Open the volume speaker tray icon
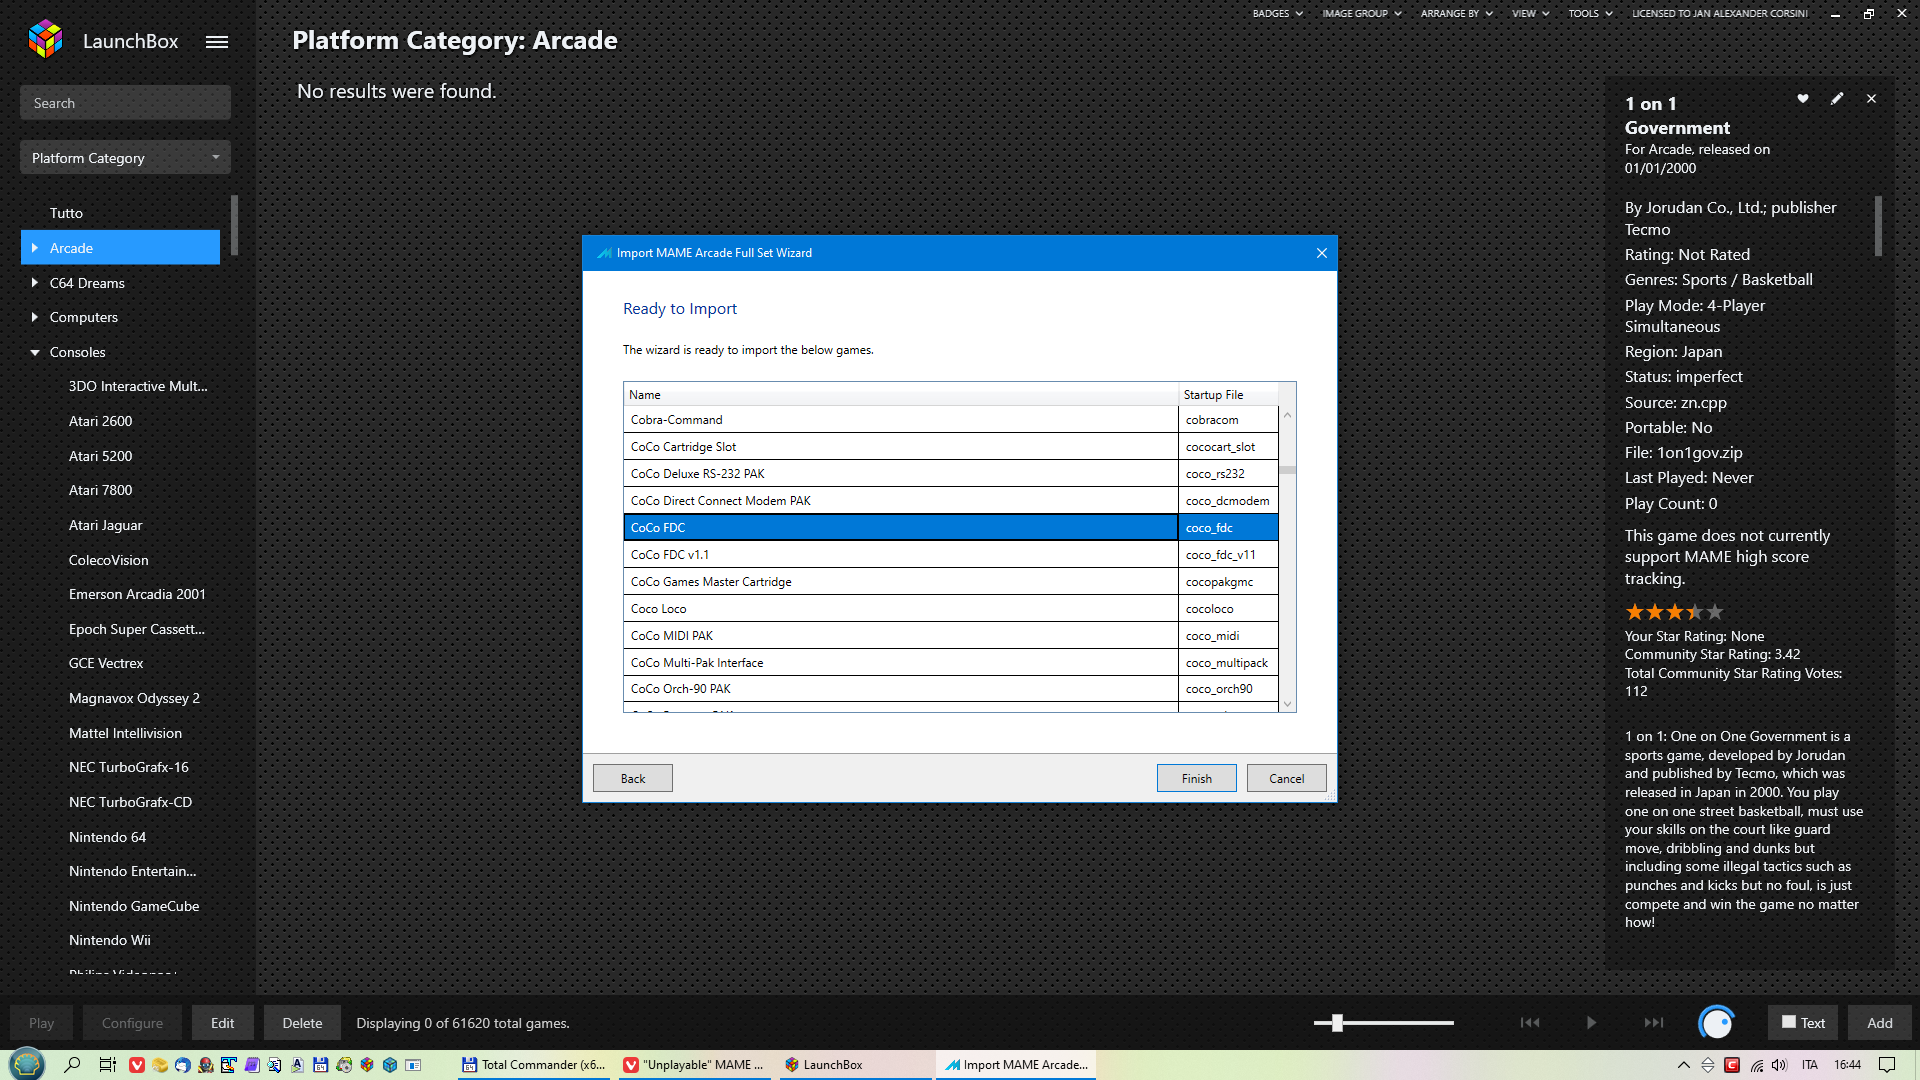The width and height of the screenshot is (1920, 1080). 1780,1065
